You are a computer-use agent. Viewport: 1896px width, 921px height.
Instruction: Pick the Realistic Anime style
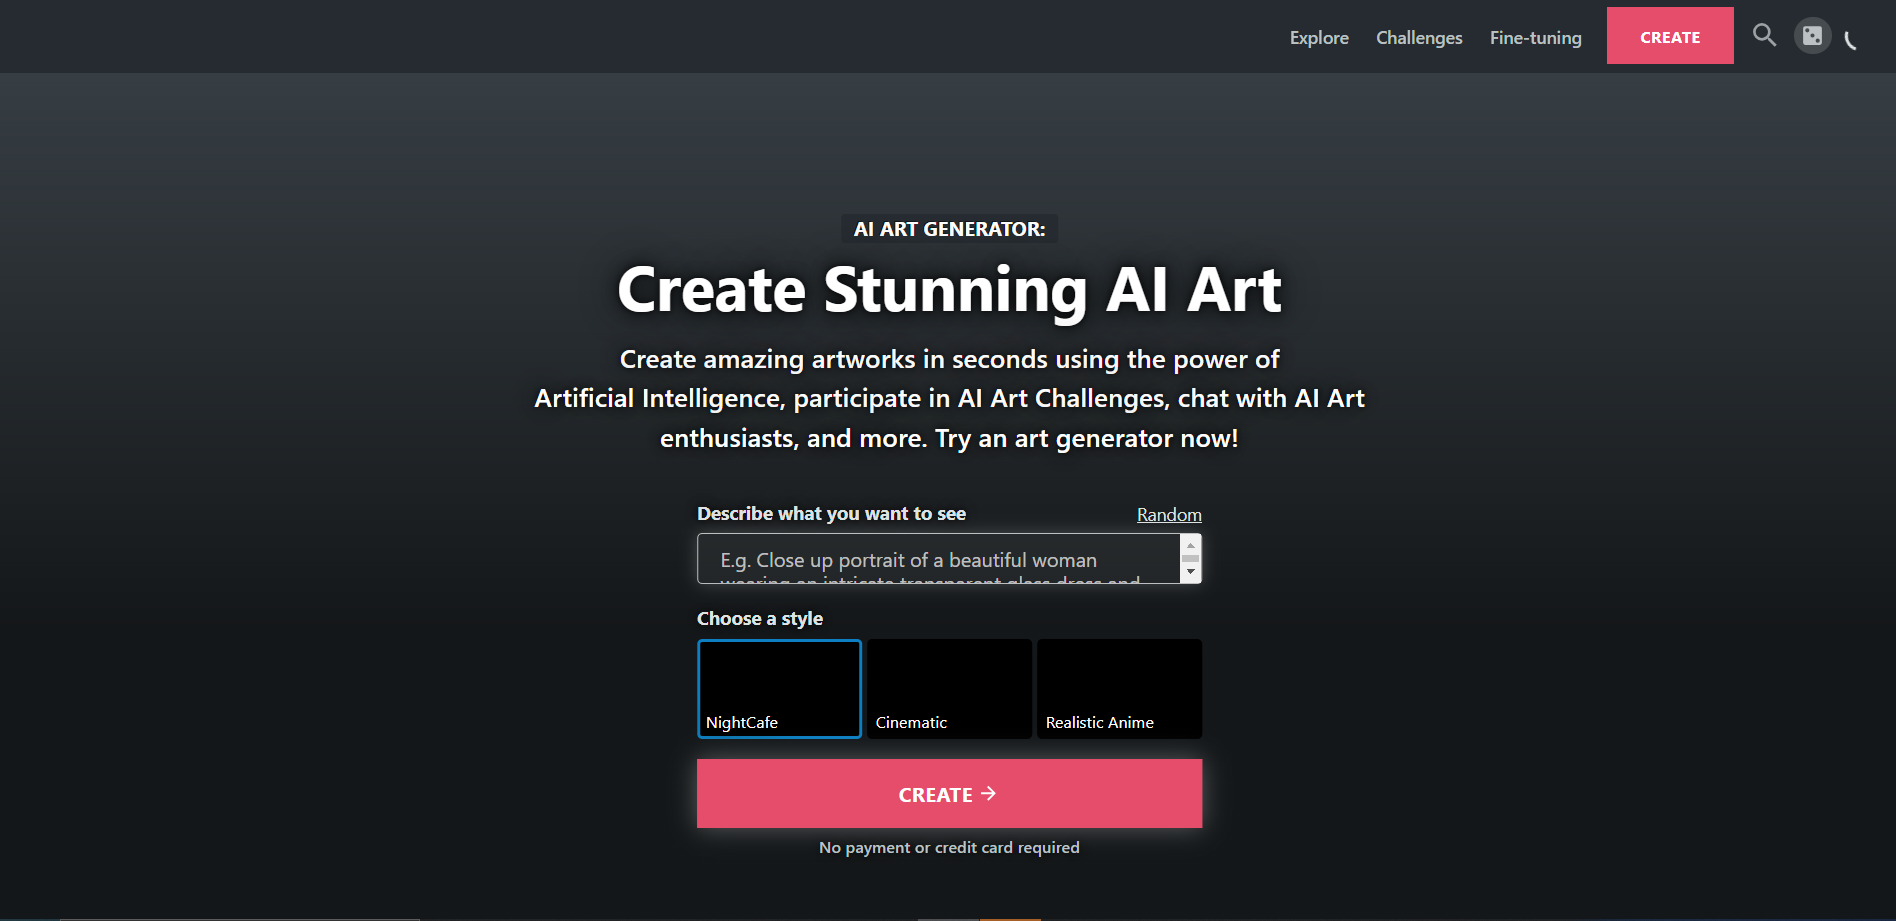[x=1119, y=689]
